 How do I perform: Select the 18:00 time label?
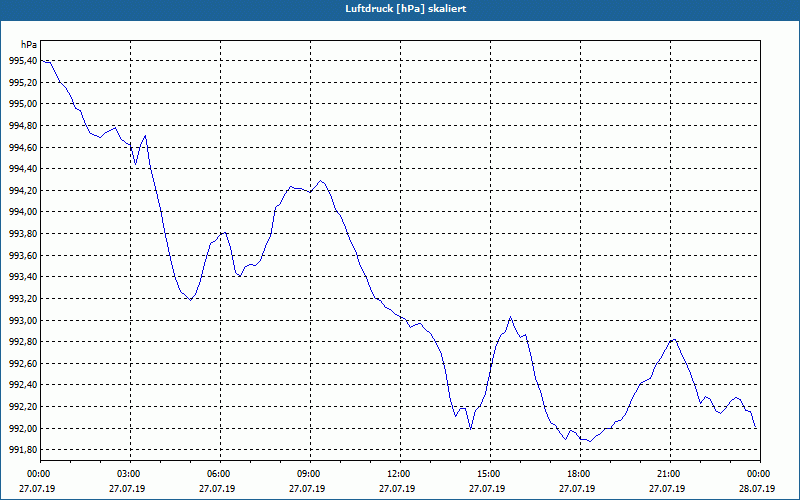point(577,474)
